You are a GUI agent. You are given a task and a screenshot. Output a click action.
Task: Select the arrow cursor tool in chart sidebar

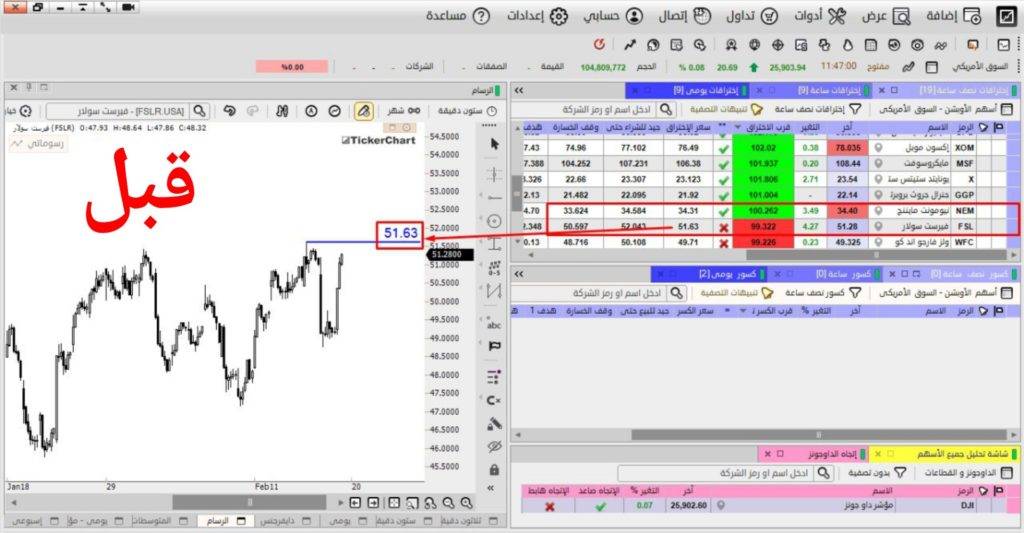tap(494, 144)
